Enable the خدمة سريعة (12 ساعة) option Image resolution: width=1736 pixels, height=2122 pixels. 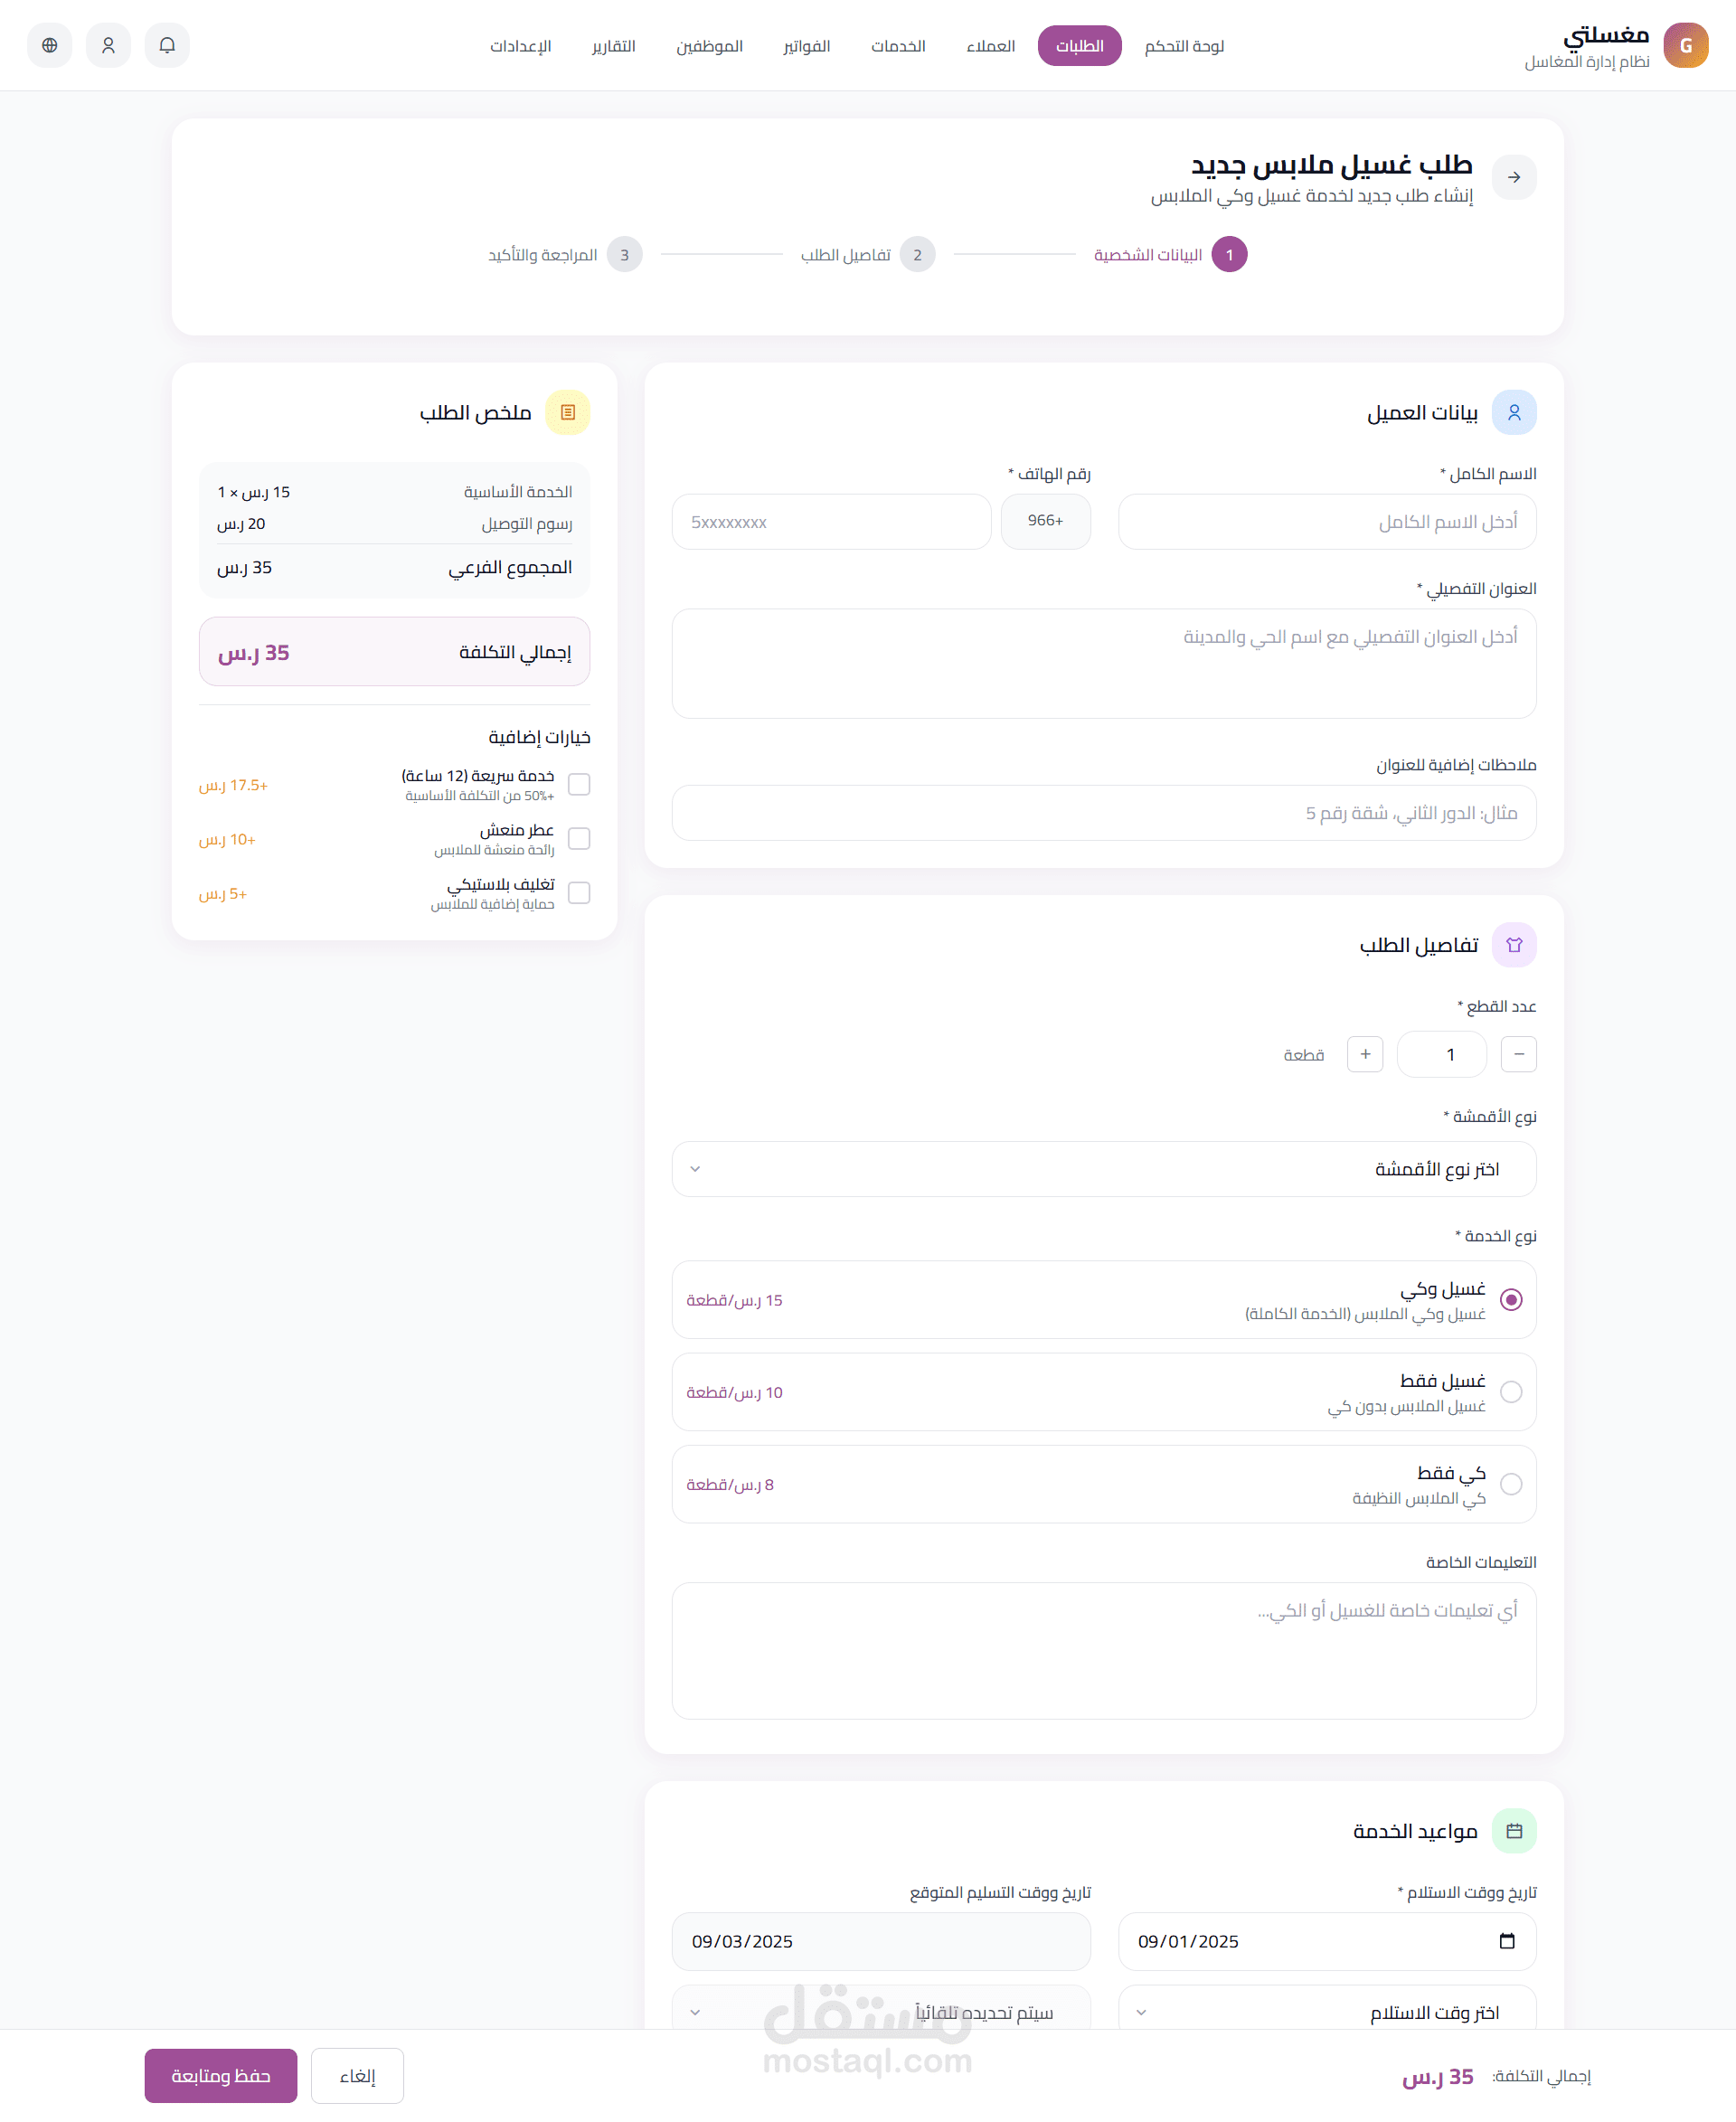click(x=578, y=784)
